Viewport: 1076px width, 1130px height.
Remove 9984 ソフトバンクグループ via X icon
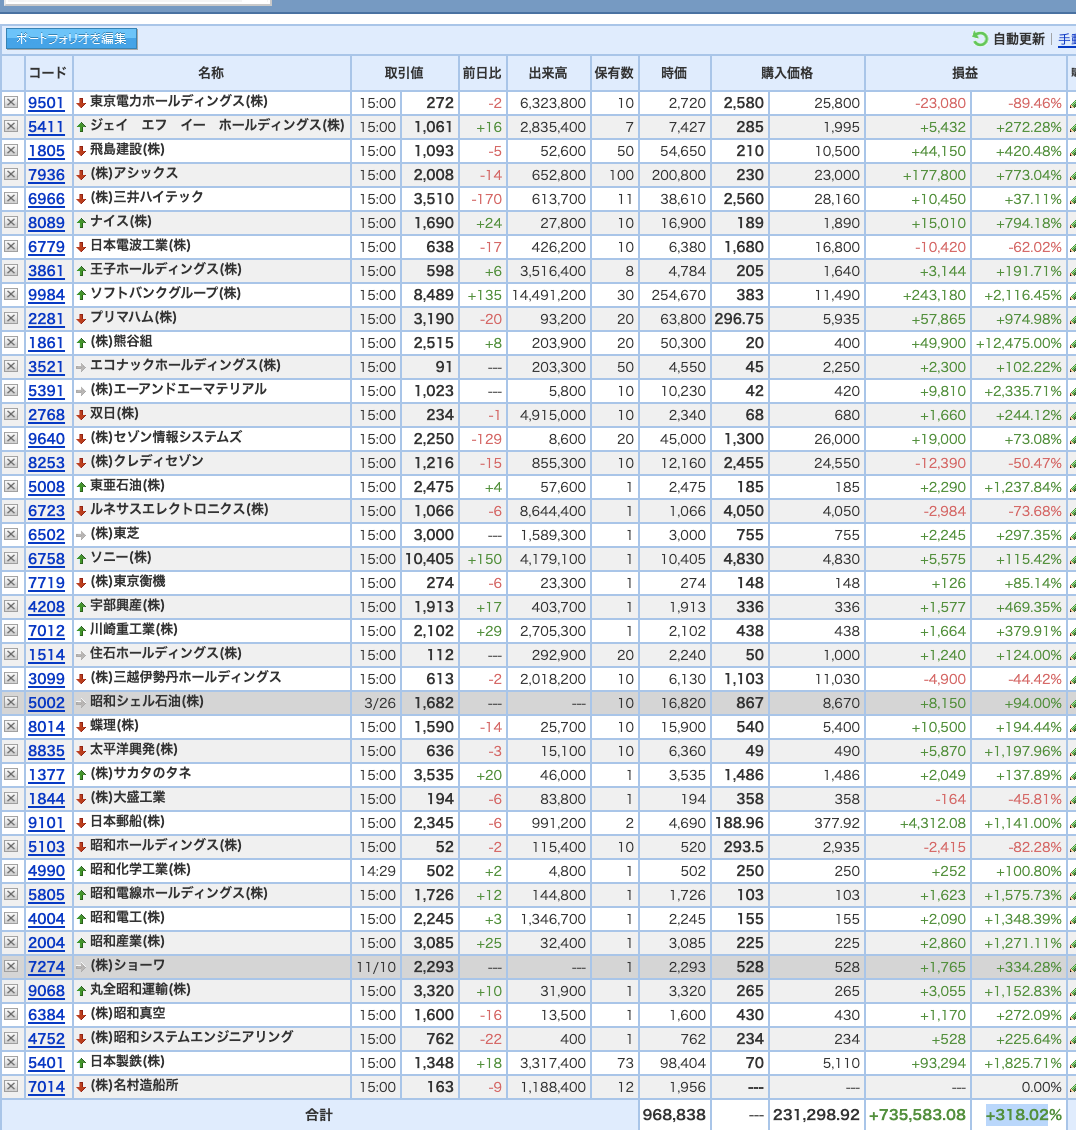tap(11, 294)
